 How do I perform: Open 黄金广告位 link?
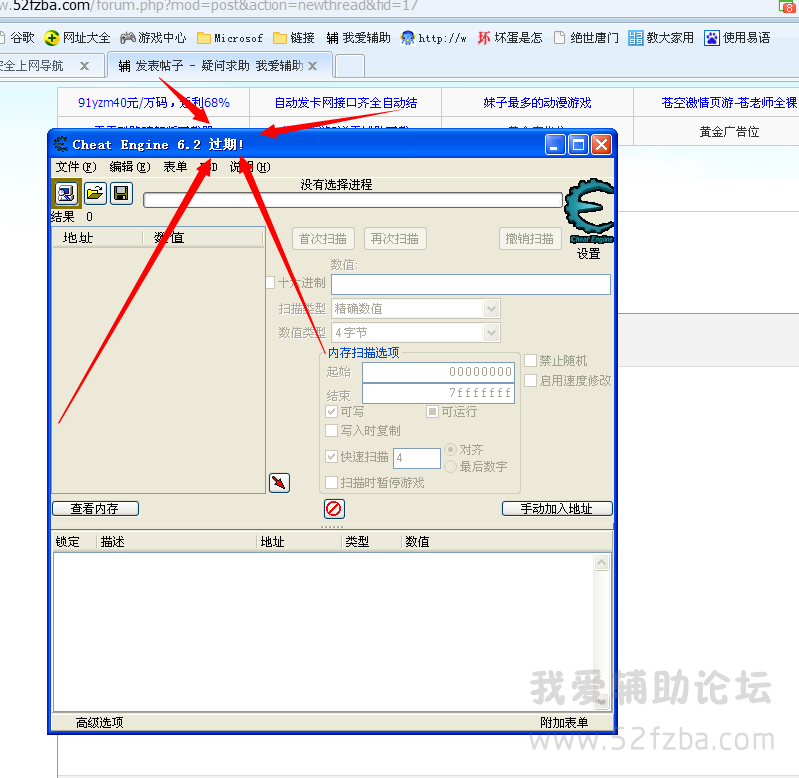[x=729, y=132]
